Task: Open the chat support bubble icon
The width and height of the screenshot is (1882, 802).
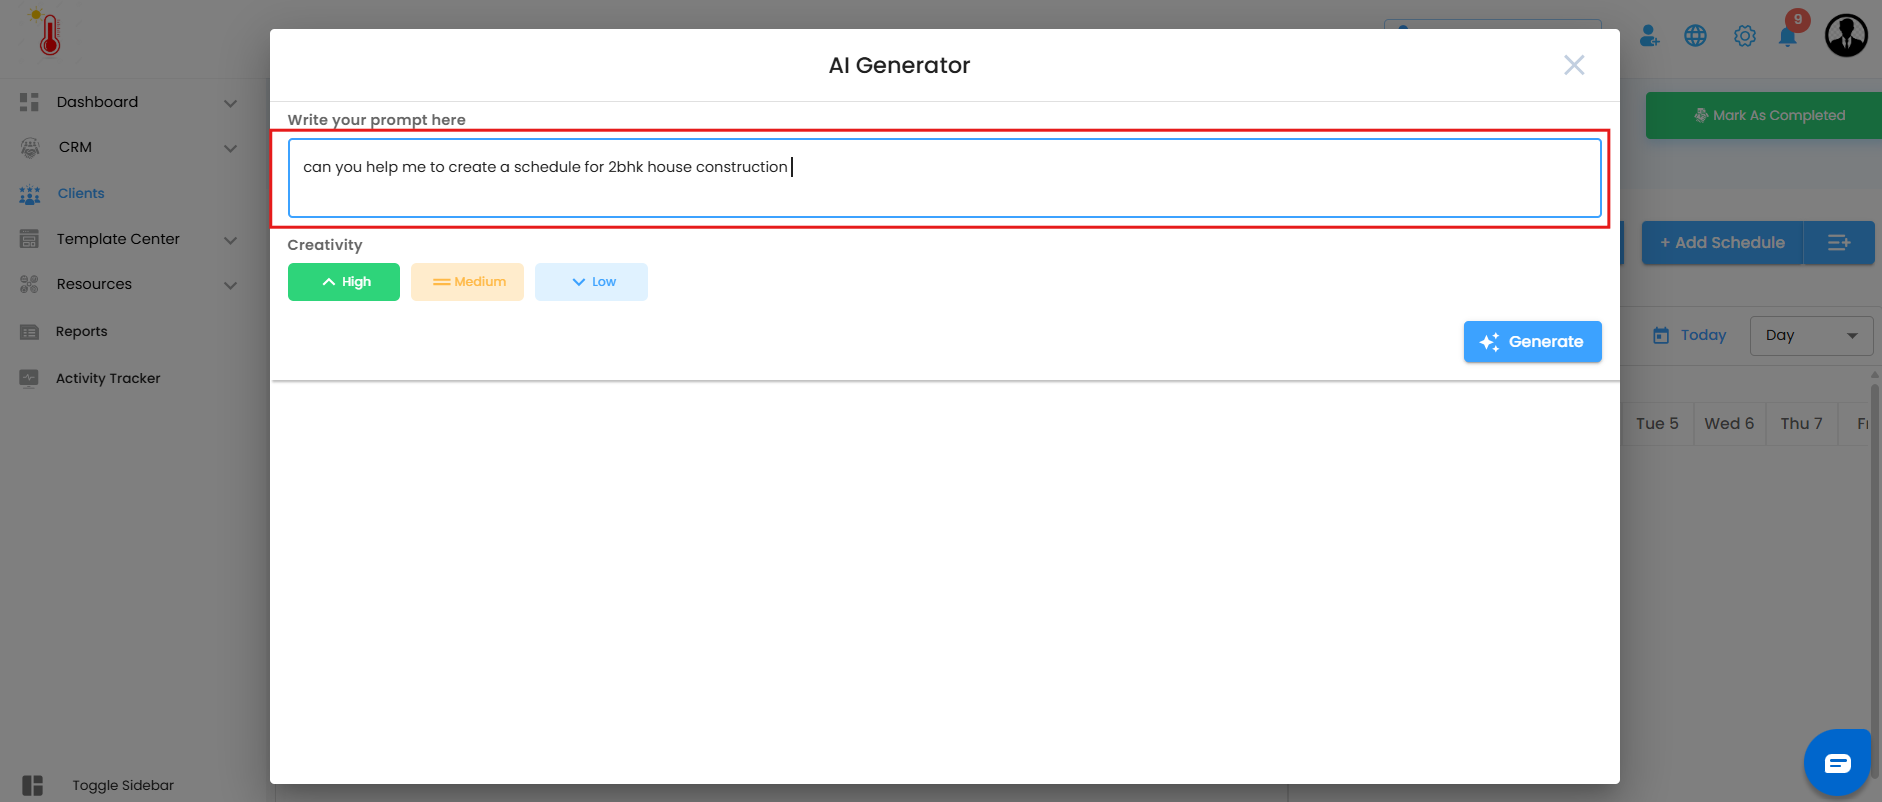Action: pyautogui.click(x=1837, y=764)
